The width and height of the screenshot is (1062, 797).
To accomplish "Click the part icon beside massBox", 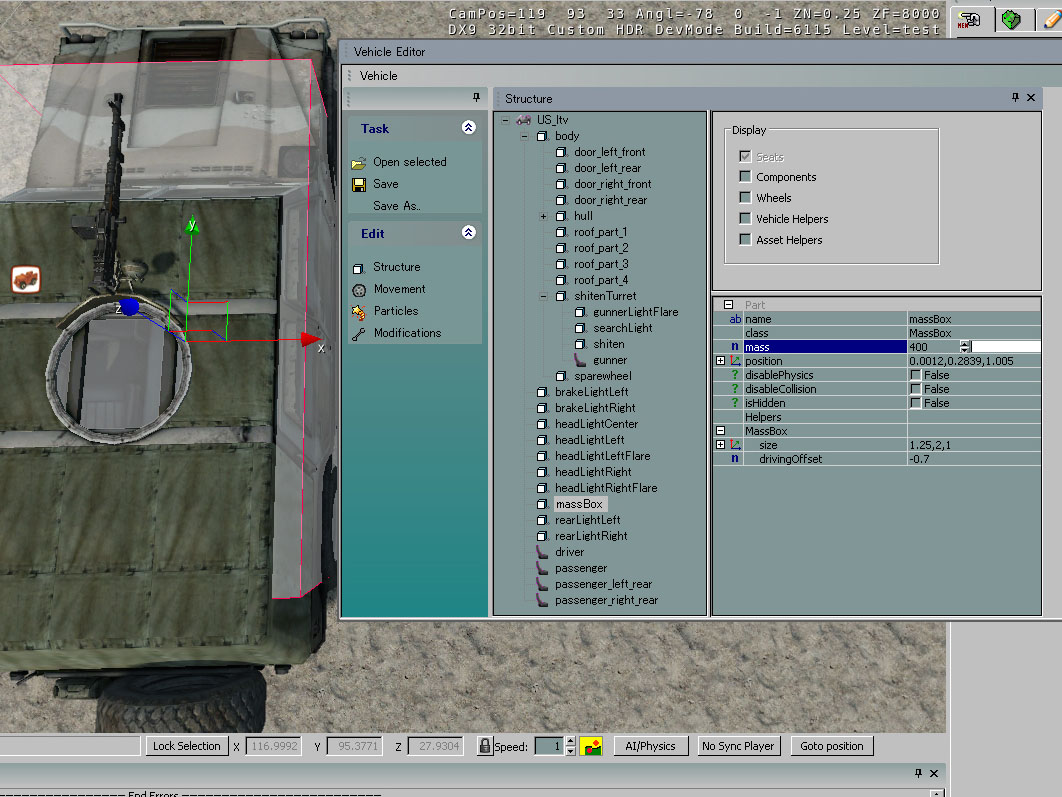I will pos(542,504).
